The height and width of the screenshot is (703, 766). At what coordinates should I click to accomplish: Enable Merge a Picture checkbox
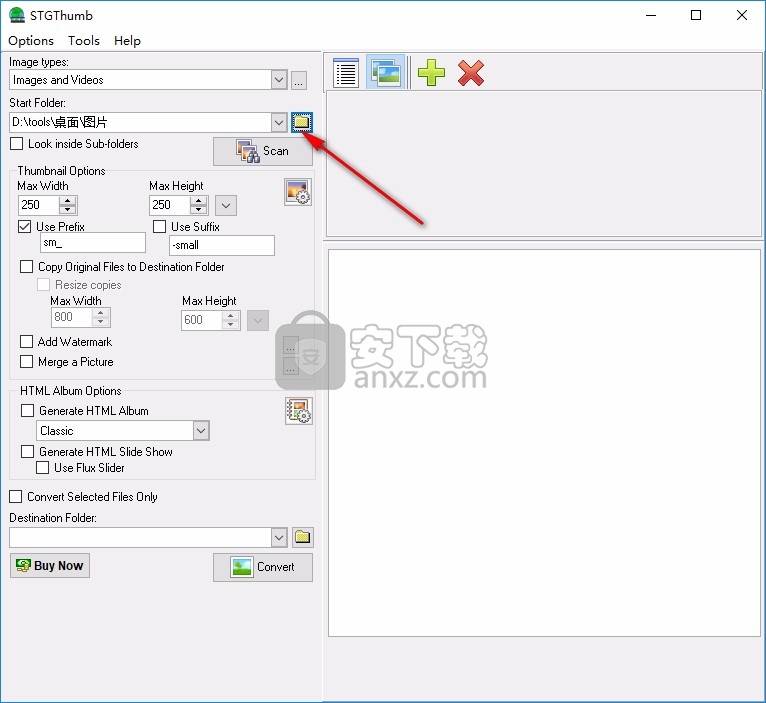point(26,362)
